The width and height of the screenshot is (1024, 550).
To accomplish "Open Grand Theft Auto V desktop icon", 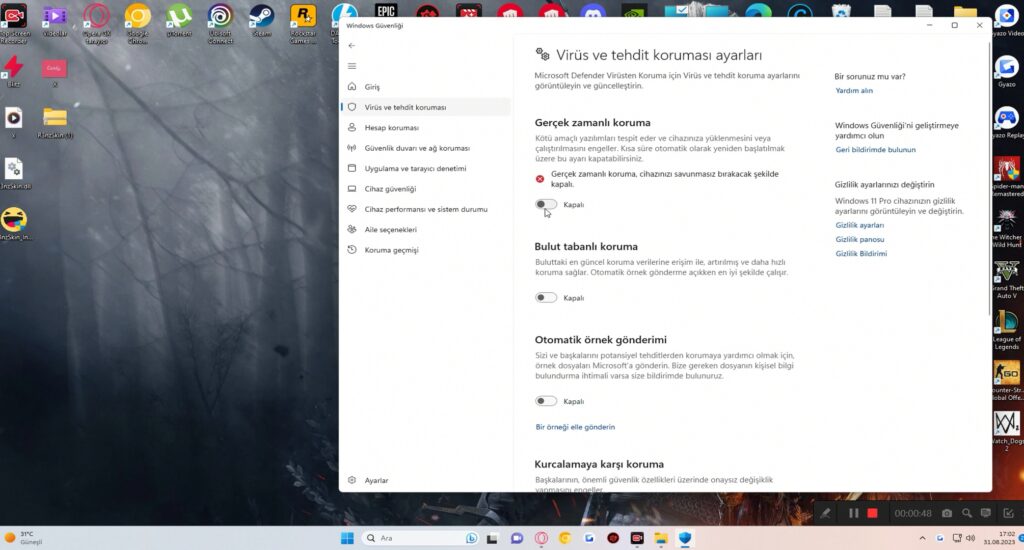I will pos(1007,279).
